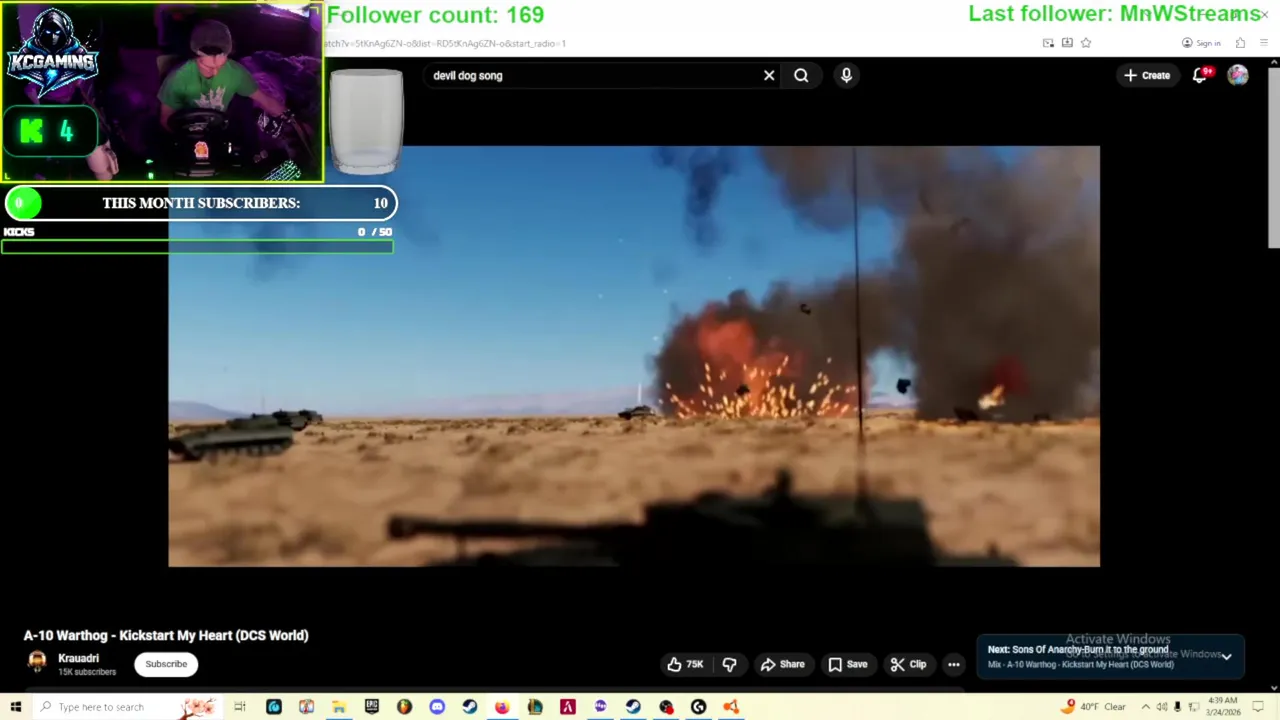Like the video showing 75K likes
1280x720 pixels.
685,664
